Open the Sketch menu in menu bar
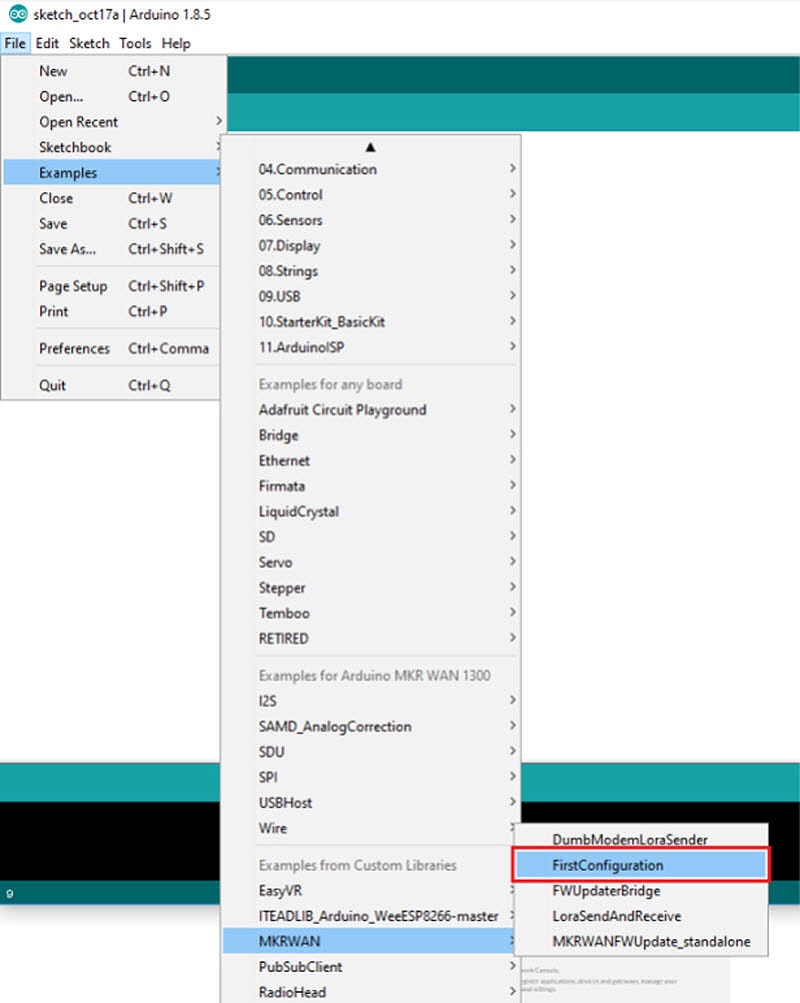 click(x=89, y=44)
